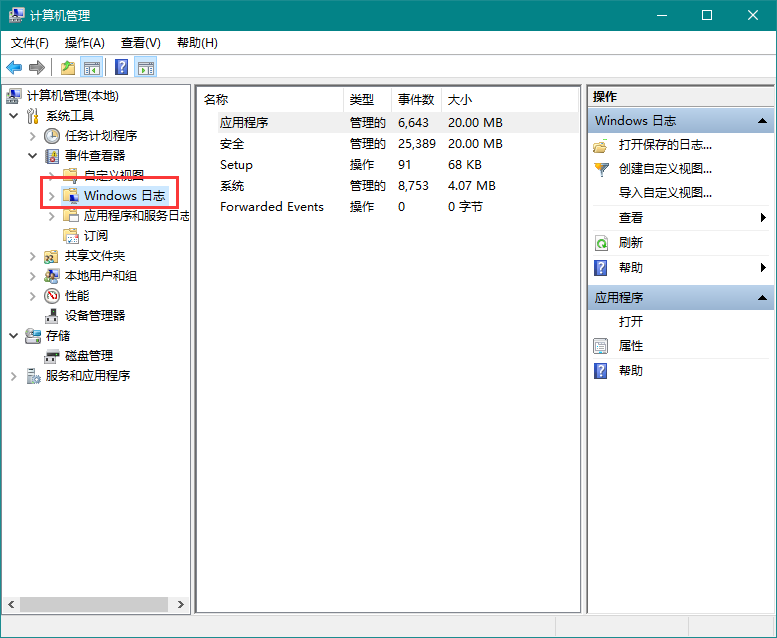The width and height of the screenshot is (777, 638).
Task: Click the 共享文件夹 icon
Action: [x=52, y=256]
